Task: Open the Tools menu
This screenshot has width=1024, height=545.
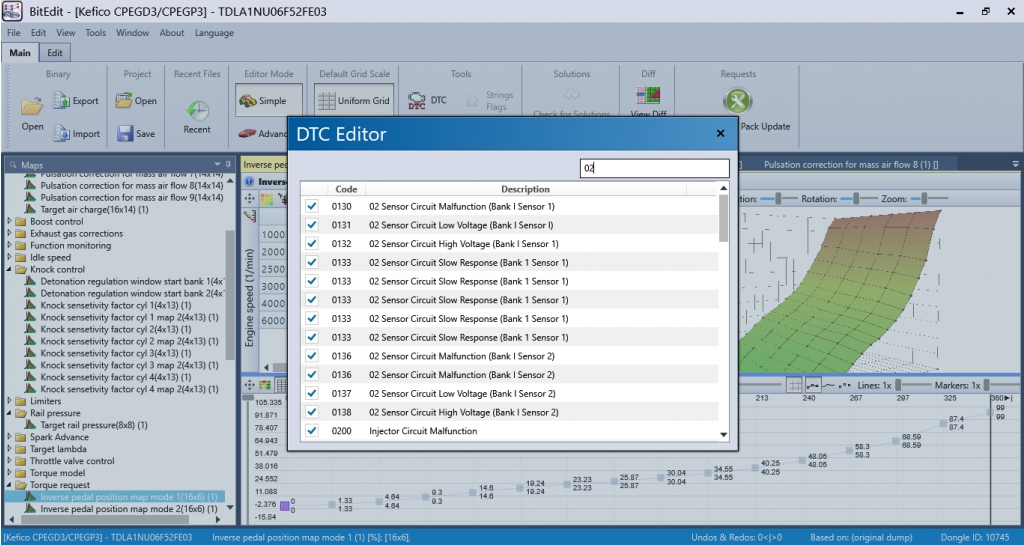Action: point(96,33)
